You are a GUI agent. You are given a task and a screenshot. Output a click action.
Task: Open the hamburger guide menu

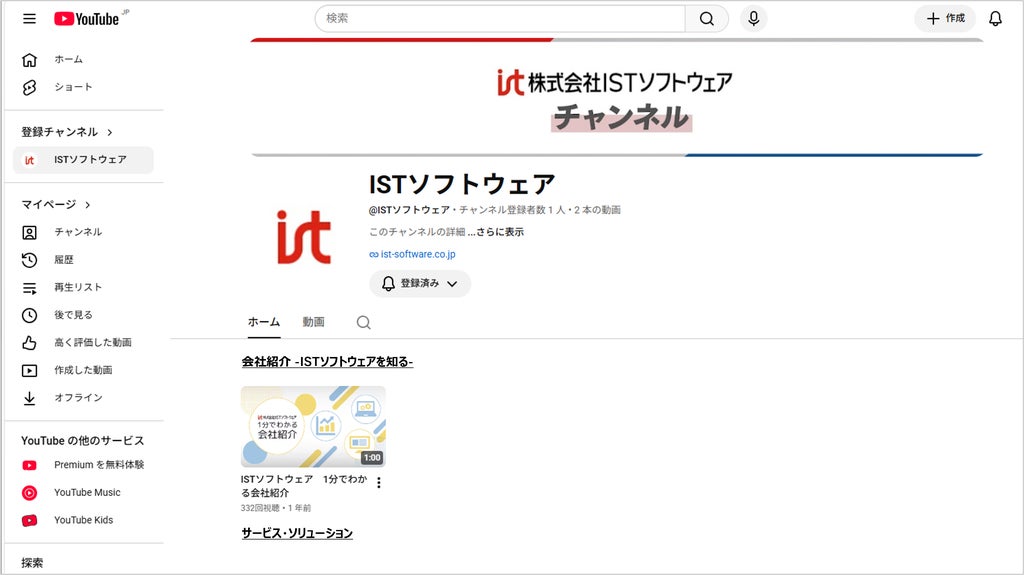[29, 19]
